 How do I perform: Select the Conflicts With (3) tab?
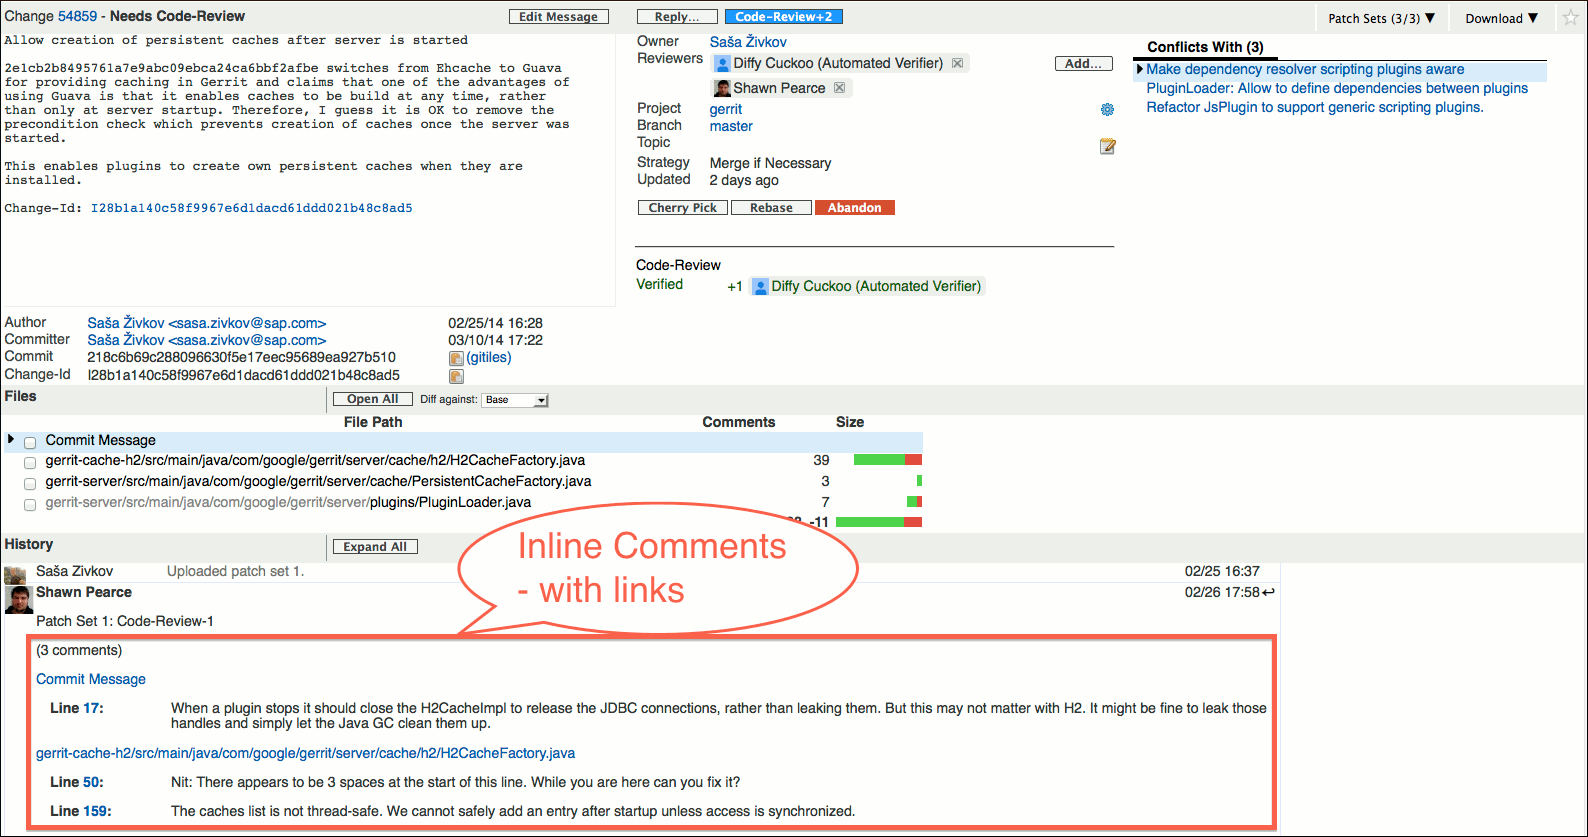click(x=1205, y=47)
